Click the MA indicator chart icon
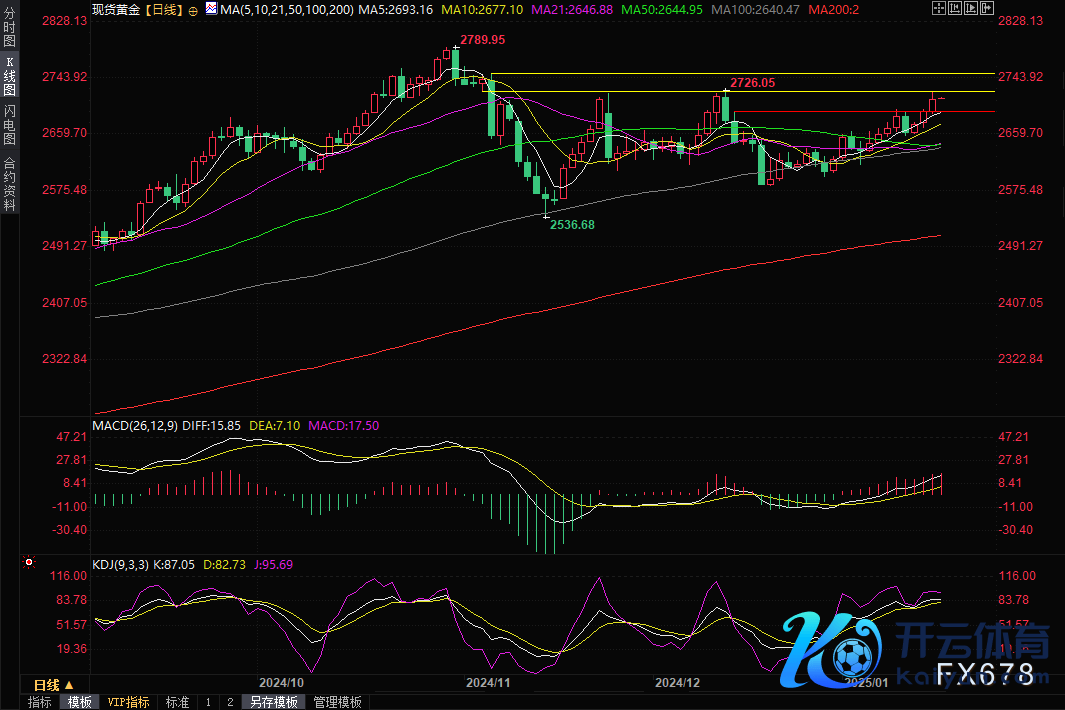Viewport: 1065px width, 710px height. [x=212, y=9]
